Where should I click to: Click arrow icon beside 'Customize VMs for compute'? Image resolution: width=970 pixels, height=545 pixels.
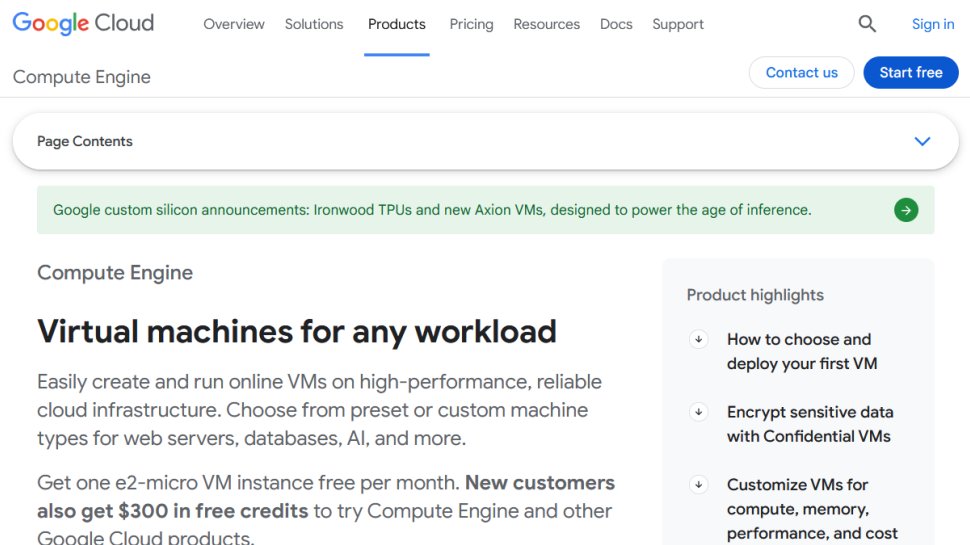point(699,485)
